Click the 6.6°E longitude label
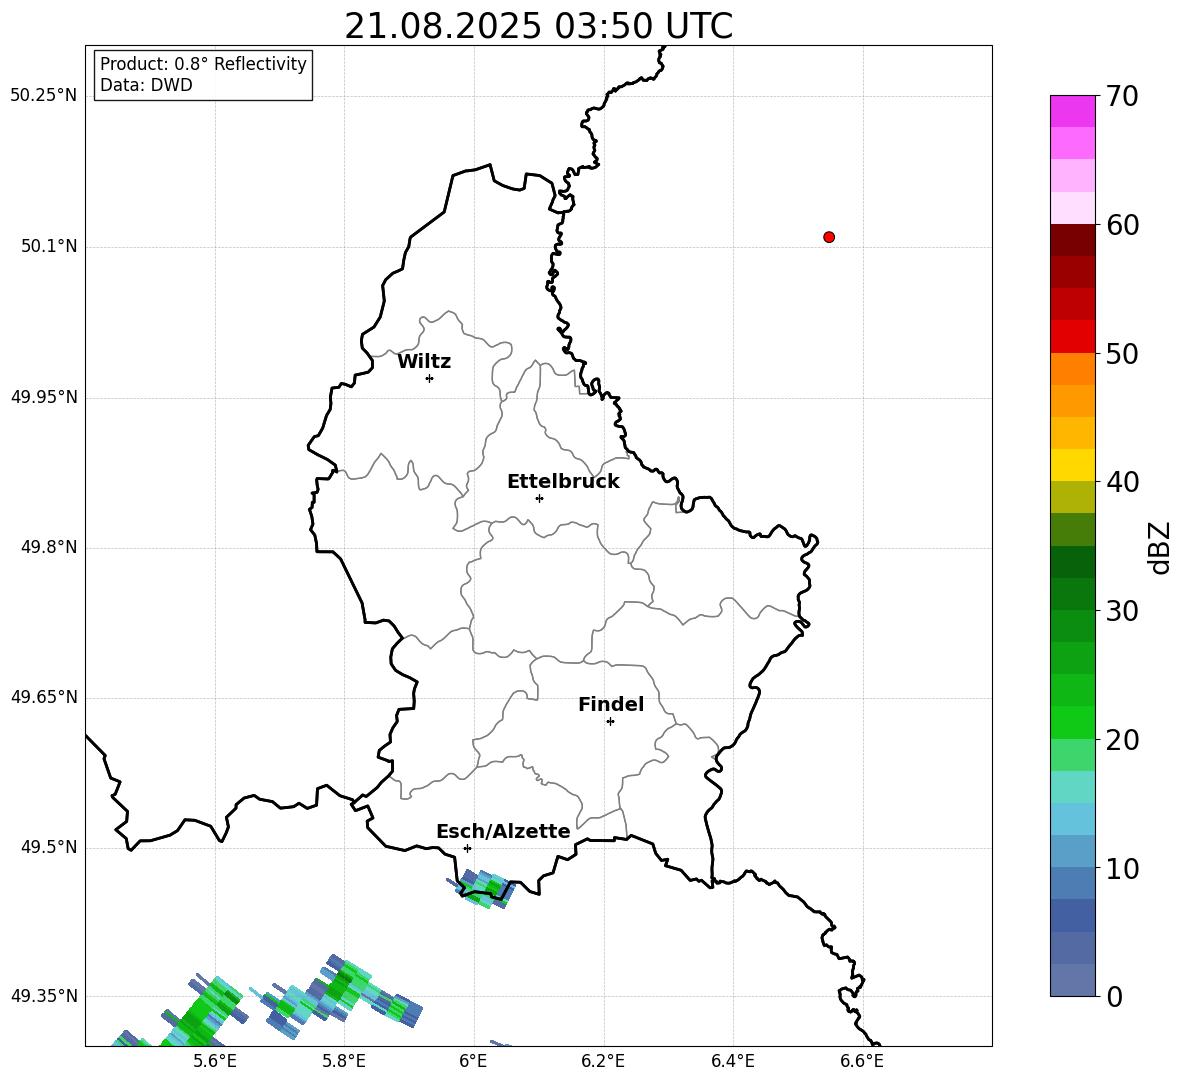 tap(862, 1062)
